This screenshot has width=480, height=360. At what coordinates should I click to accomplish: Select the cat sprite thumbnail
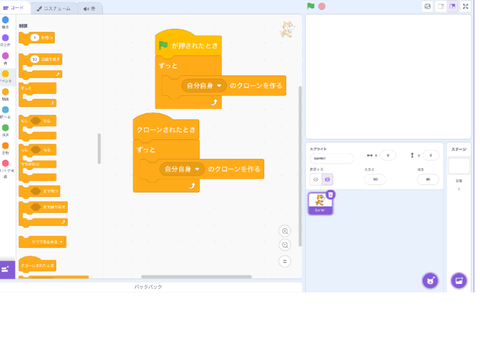point(320,203)
